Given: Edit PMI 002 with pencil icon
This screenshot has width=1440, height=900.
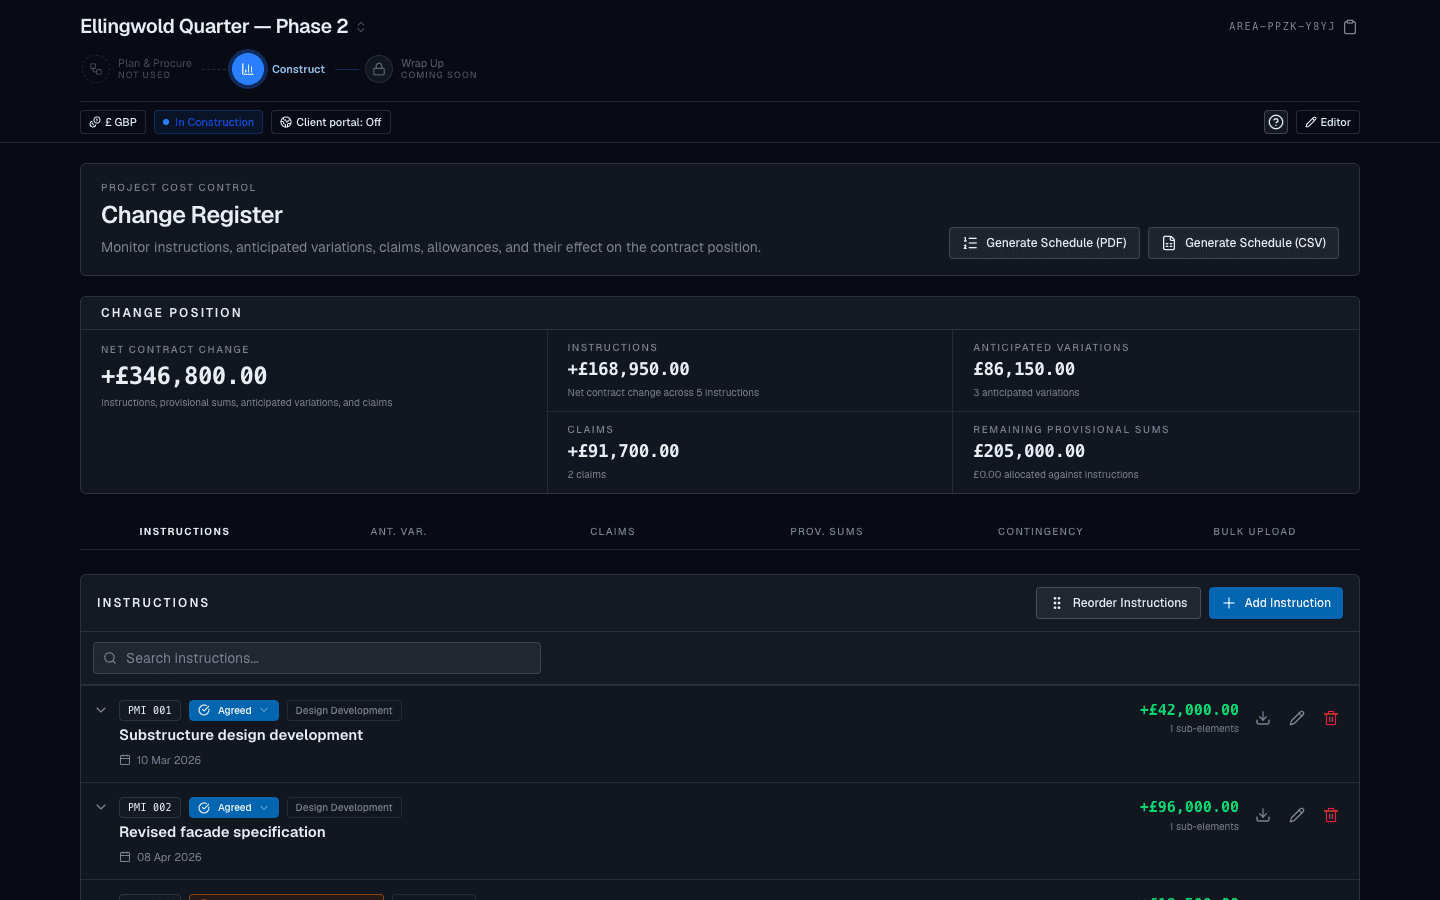Looking at the screenshot, I should 1297,815.
